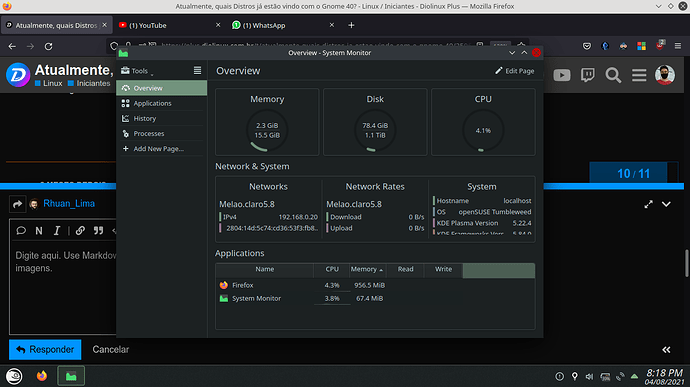Click the Diolinux site logo
This screenshot has width=690, height=387.
pyautogui.click(x=18, y=75)
